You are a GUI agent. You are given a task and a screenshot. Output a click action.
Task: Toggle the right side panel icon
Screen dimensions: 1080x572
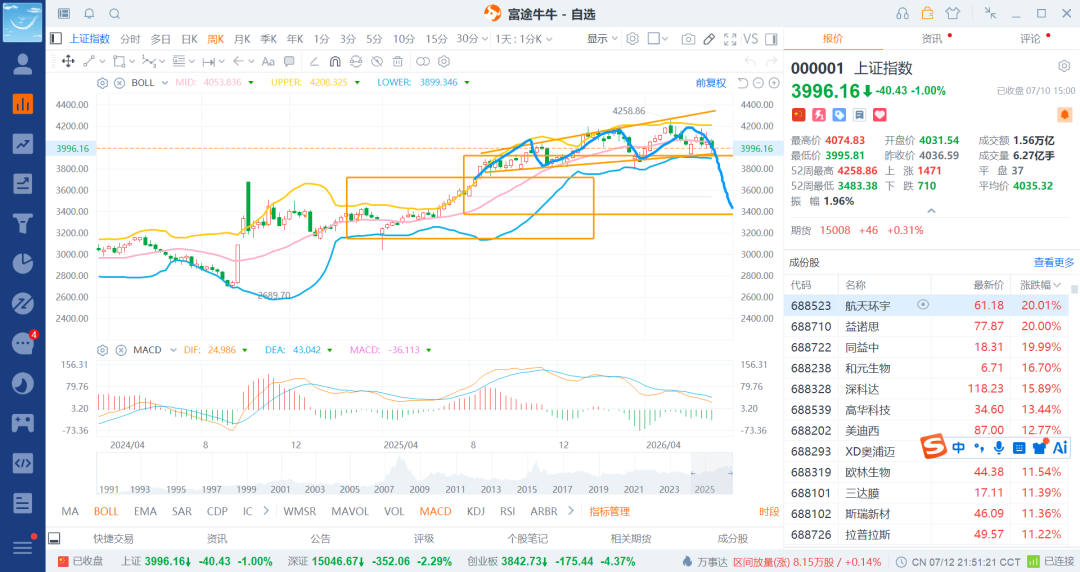tap(771, 39)
